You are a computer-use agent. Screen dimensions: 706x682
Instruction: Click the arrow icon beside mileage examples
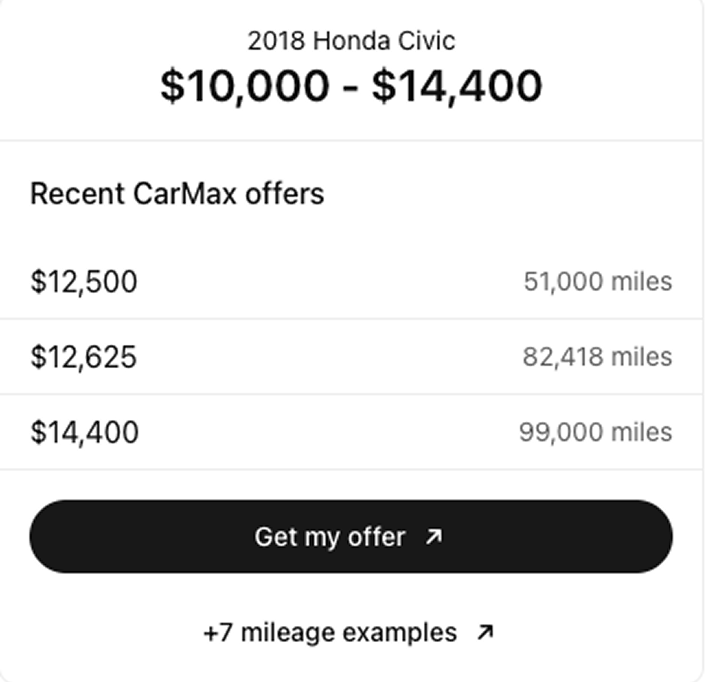click(485, 633)
